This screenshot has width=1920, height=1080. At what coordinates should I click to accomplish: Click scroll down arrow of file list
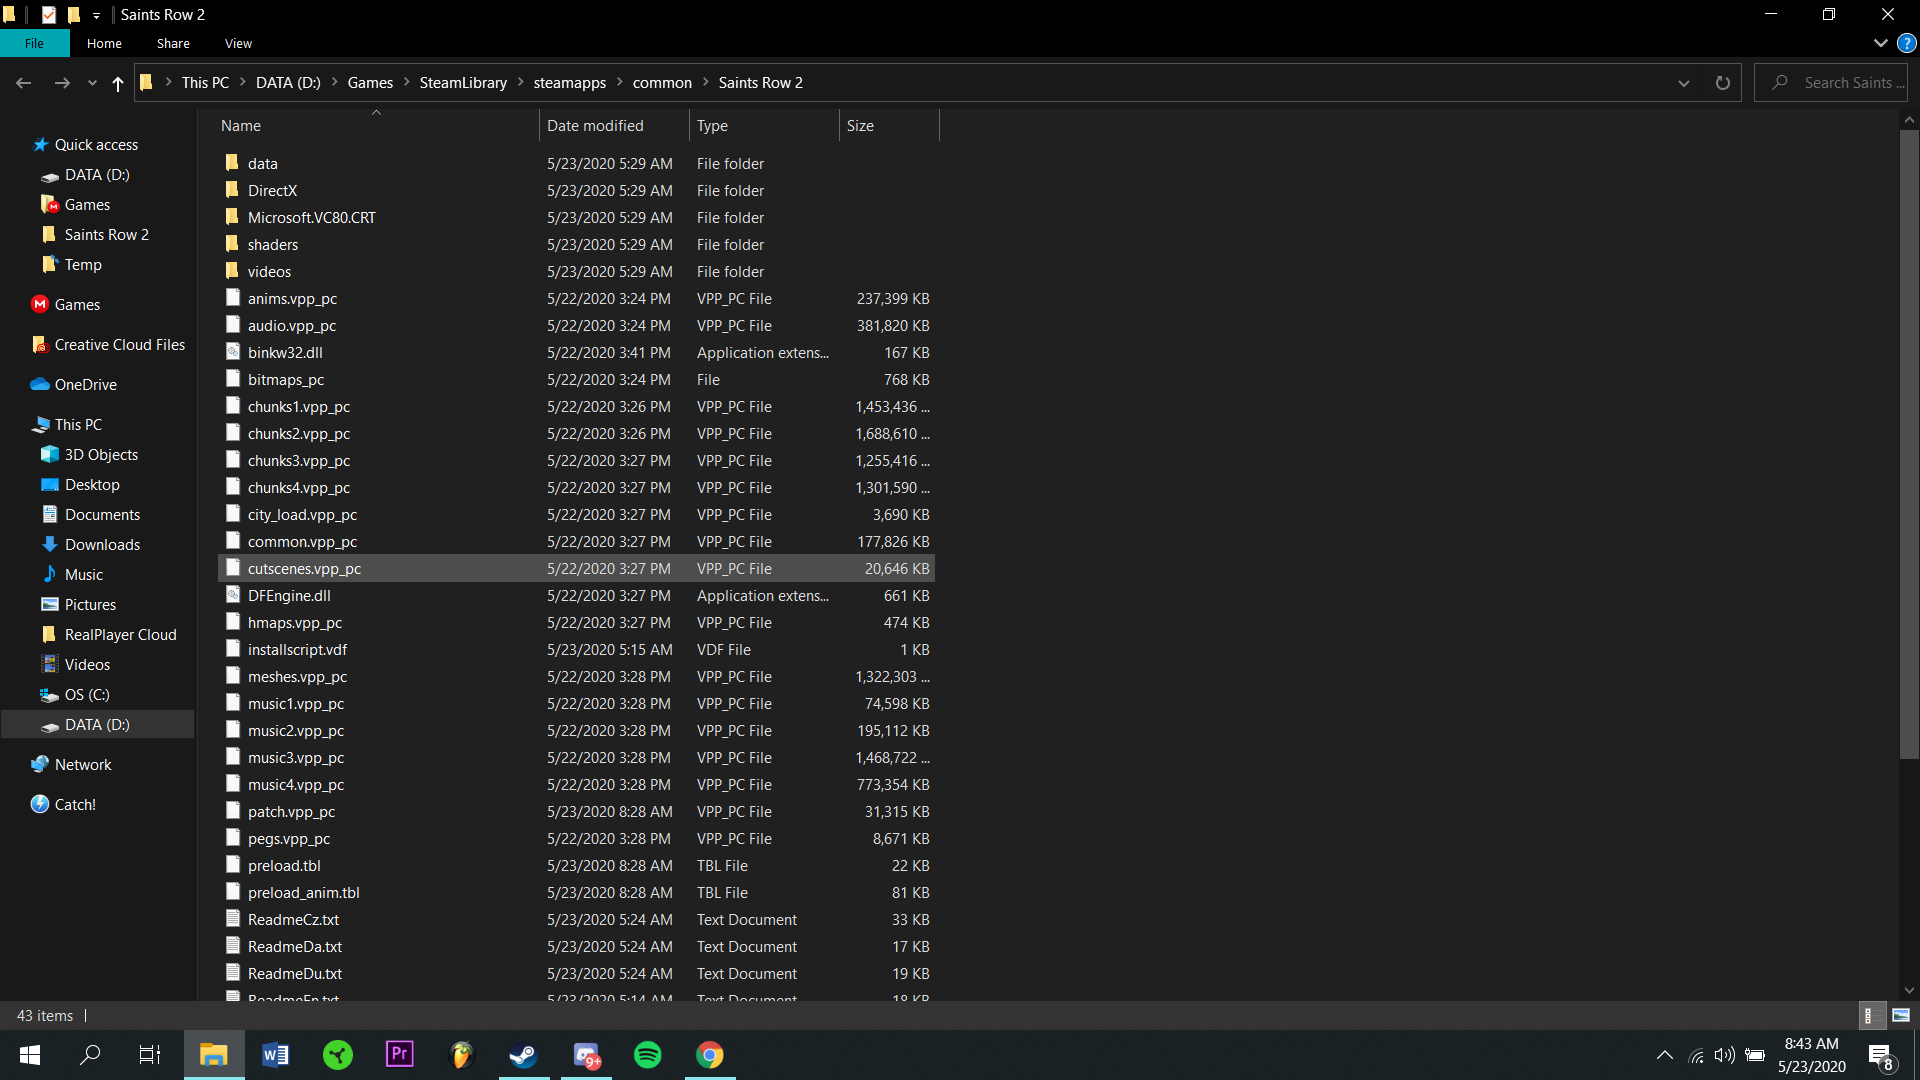pos(1909,991)
